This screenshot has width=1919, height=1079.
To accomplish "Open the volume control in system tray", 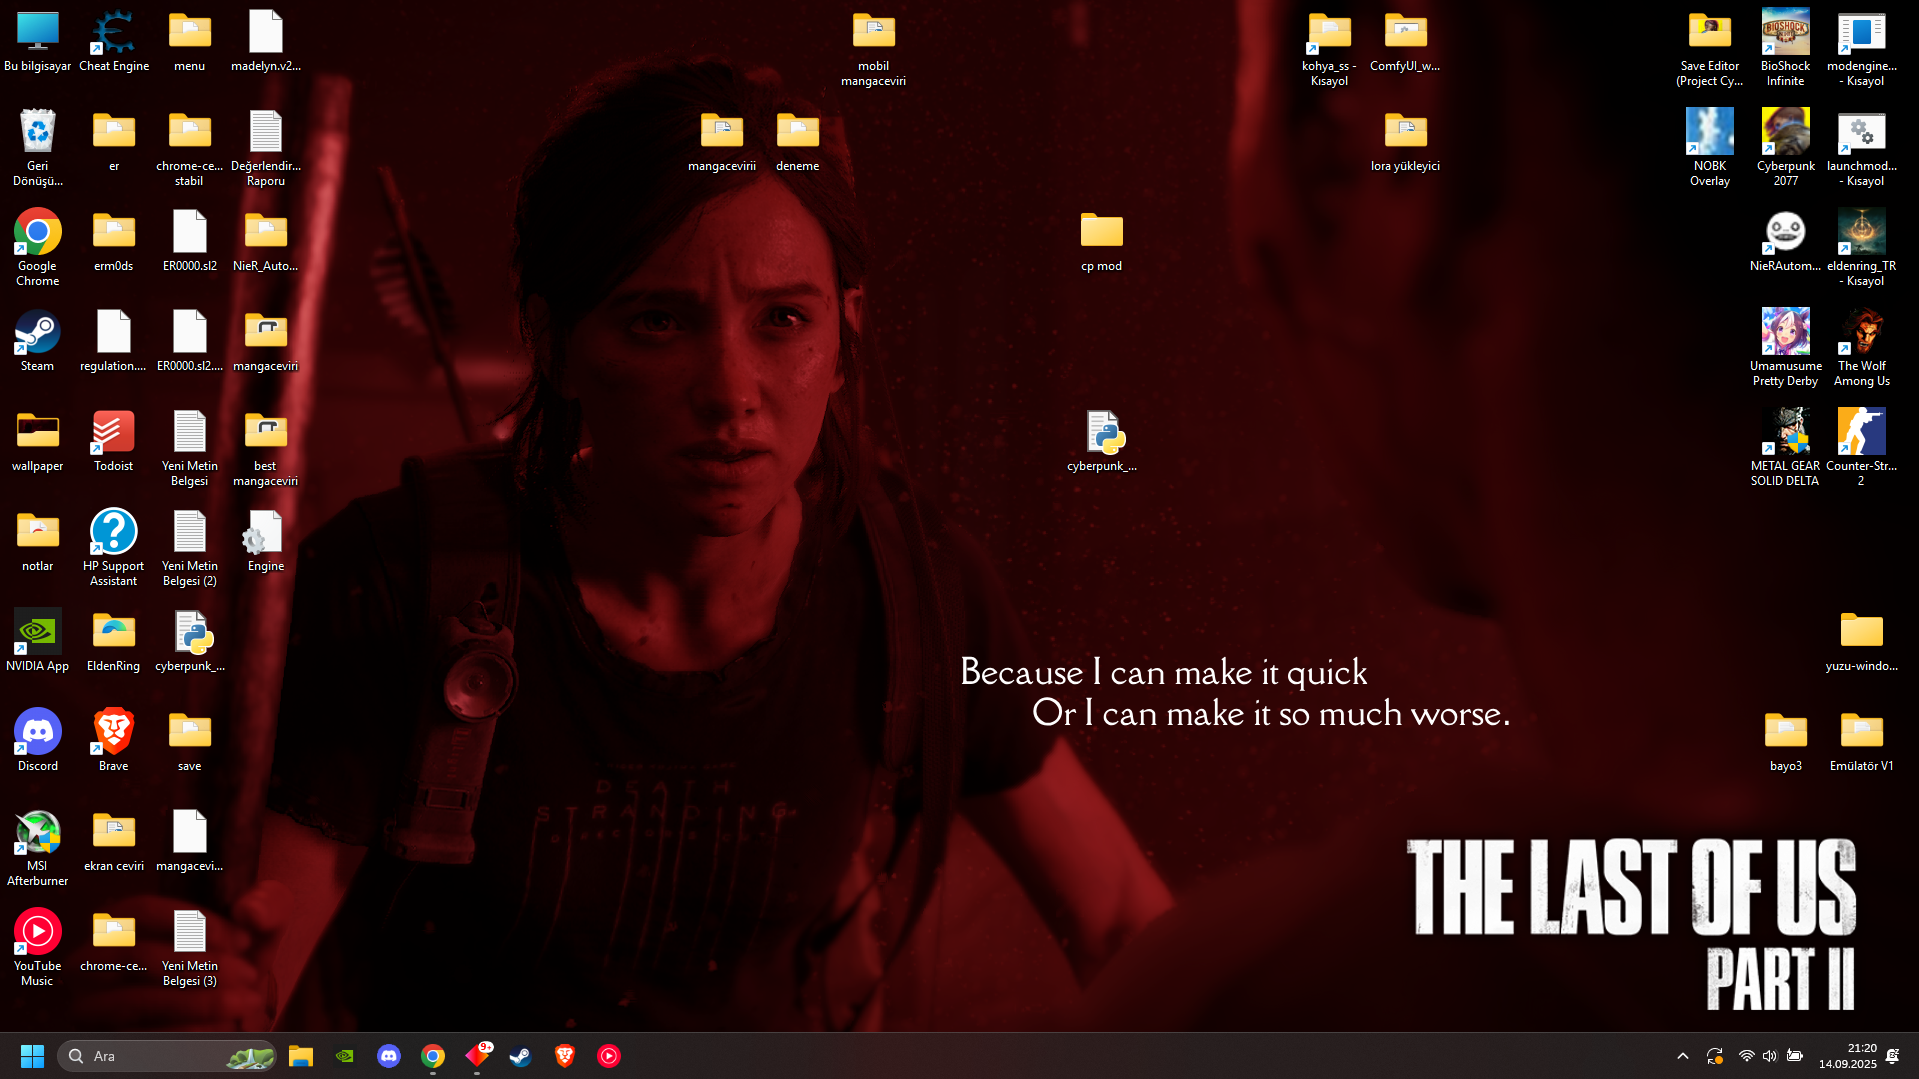I will pyautogui.click(x=1770, y=1056).
